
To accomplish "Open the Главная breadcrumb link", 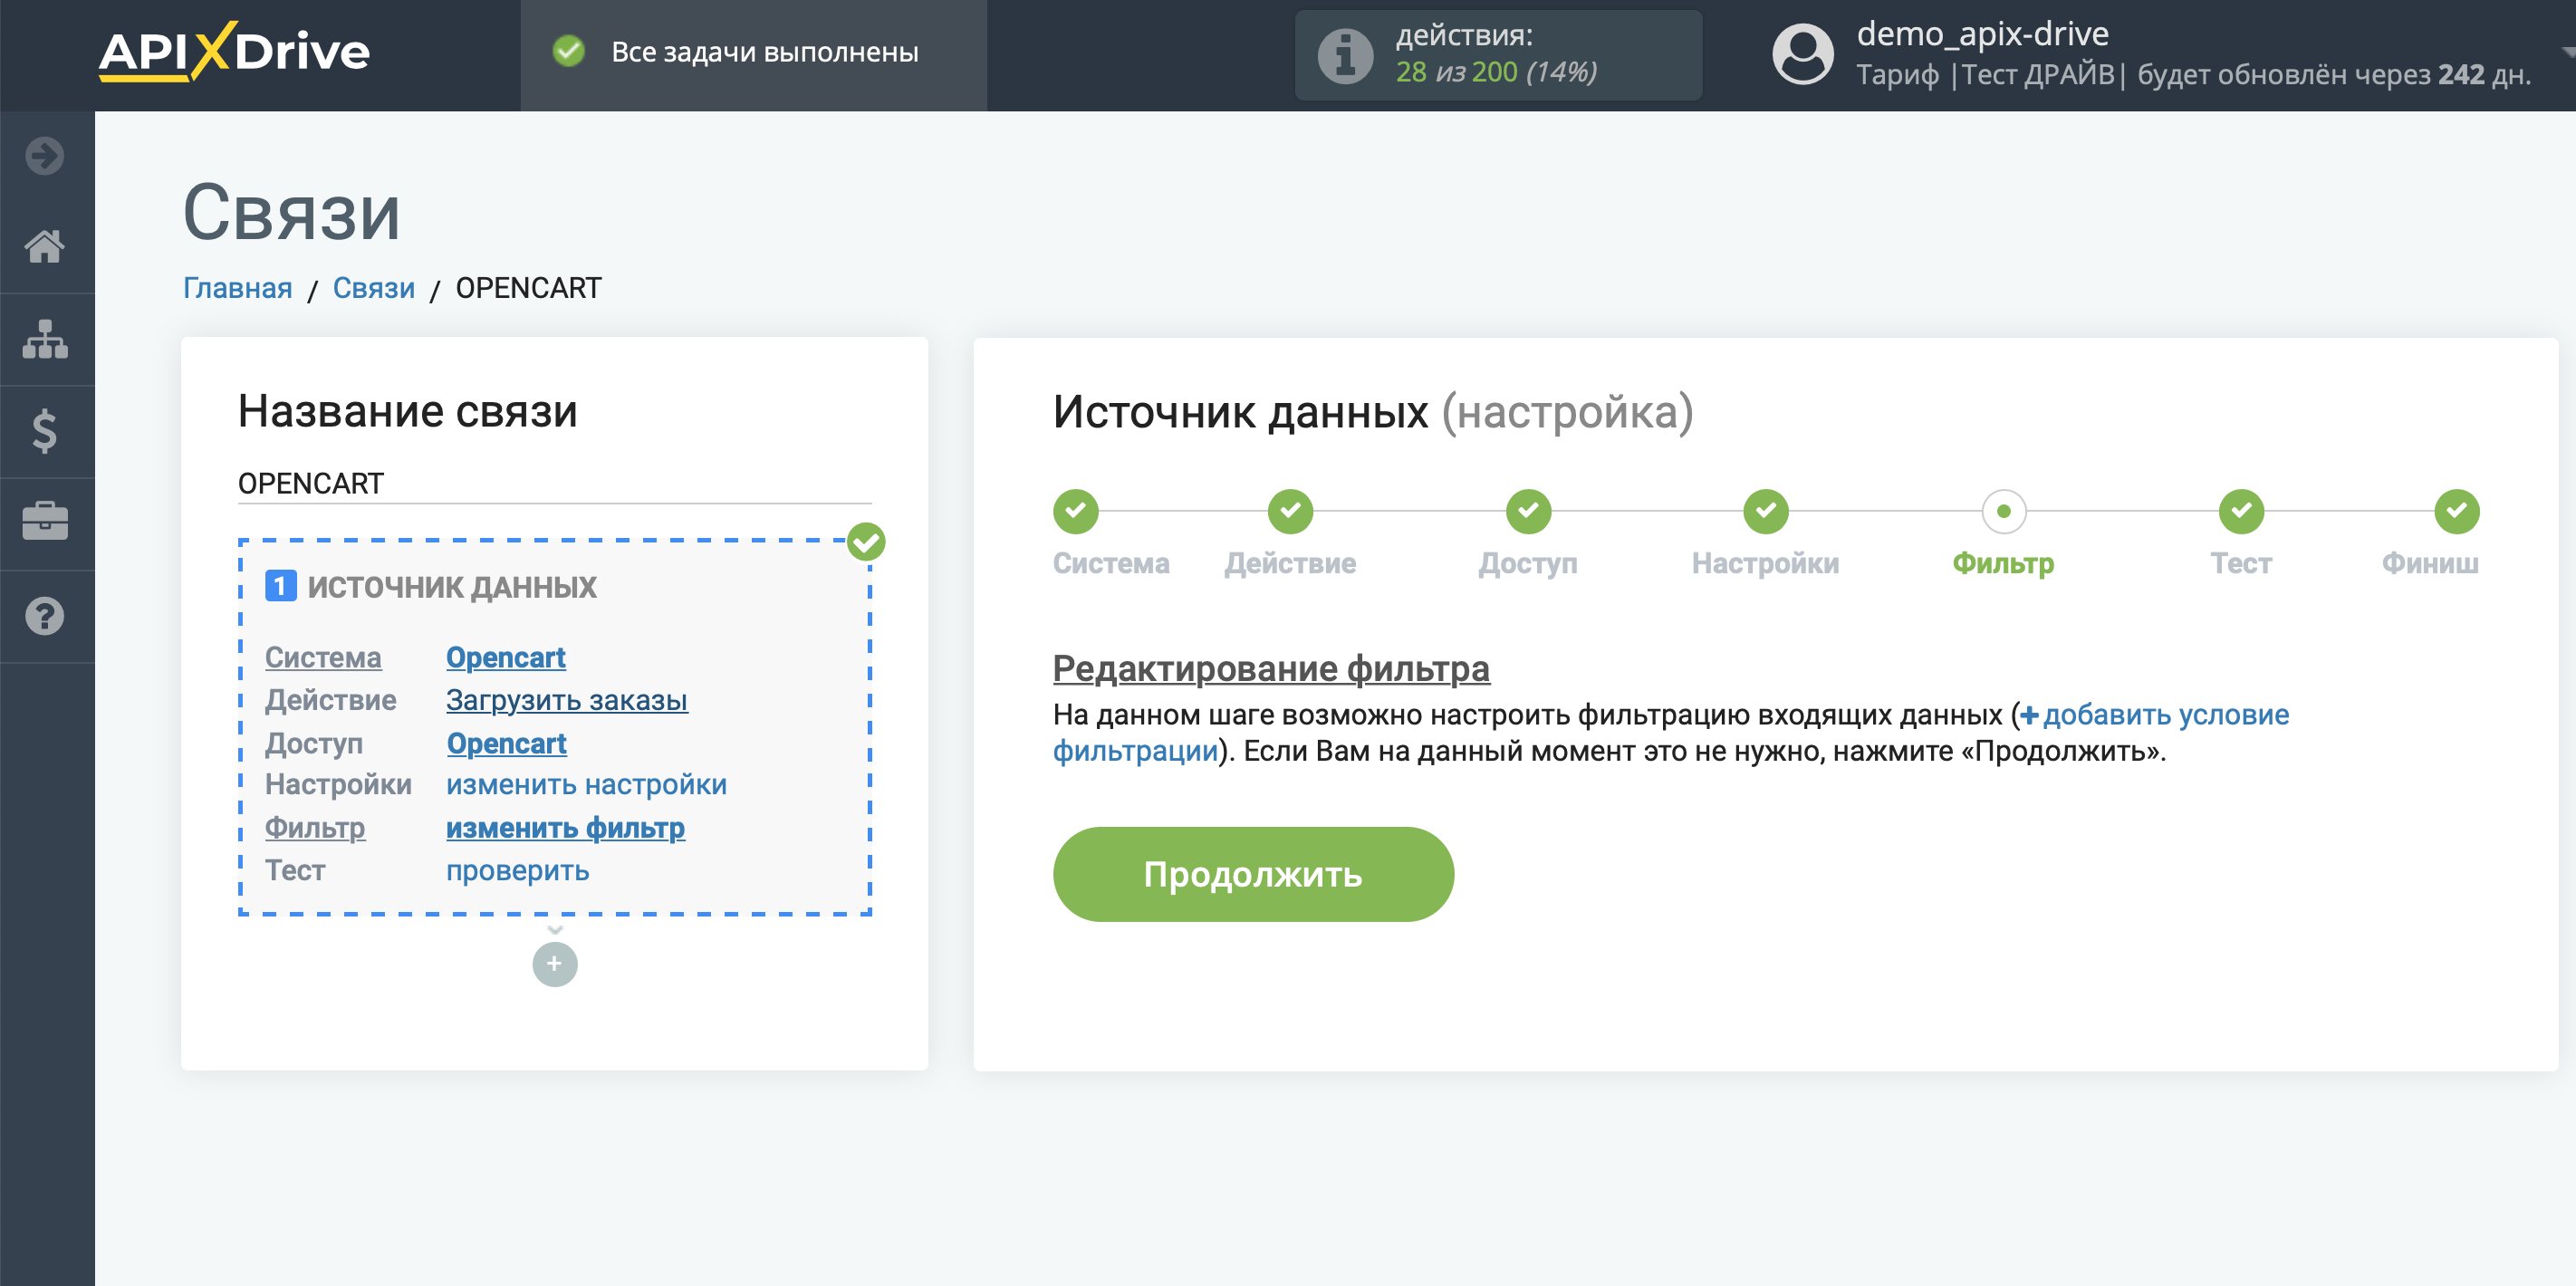I will click(x=237, y=288).
